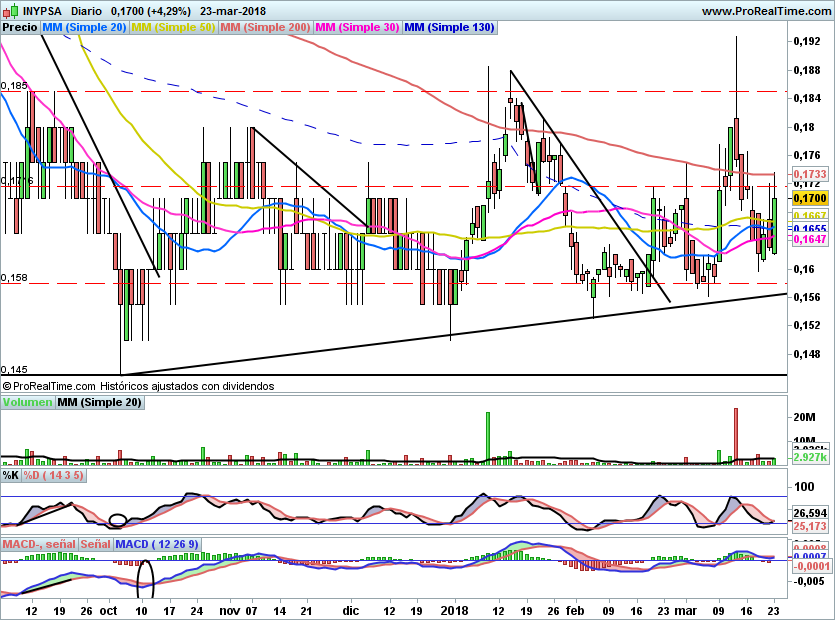Click the 26,594 stochastic %K value
This screenshot has width=835, height=620.
[810, 513]
